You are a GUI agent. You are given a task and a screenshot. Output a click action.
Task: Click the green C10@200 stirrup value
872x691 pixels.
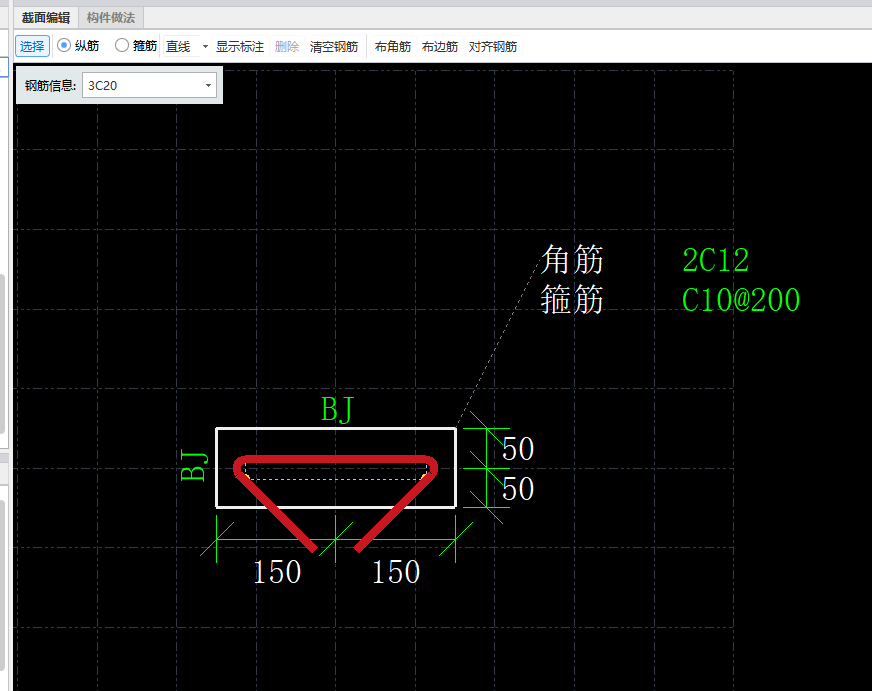pos(740,300)
